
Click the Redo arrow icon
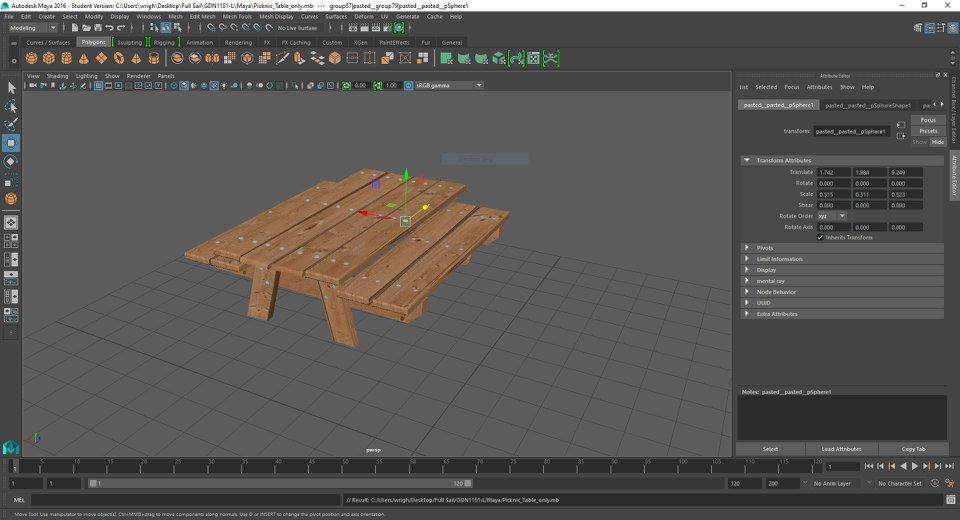tap(121, 28)
